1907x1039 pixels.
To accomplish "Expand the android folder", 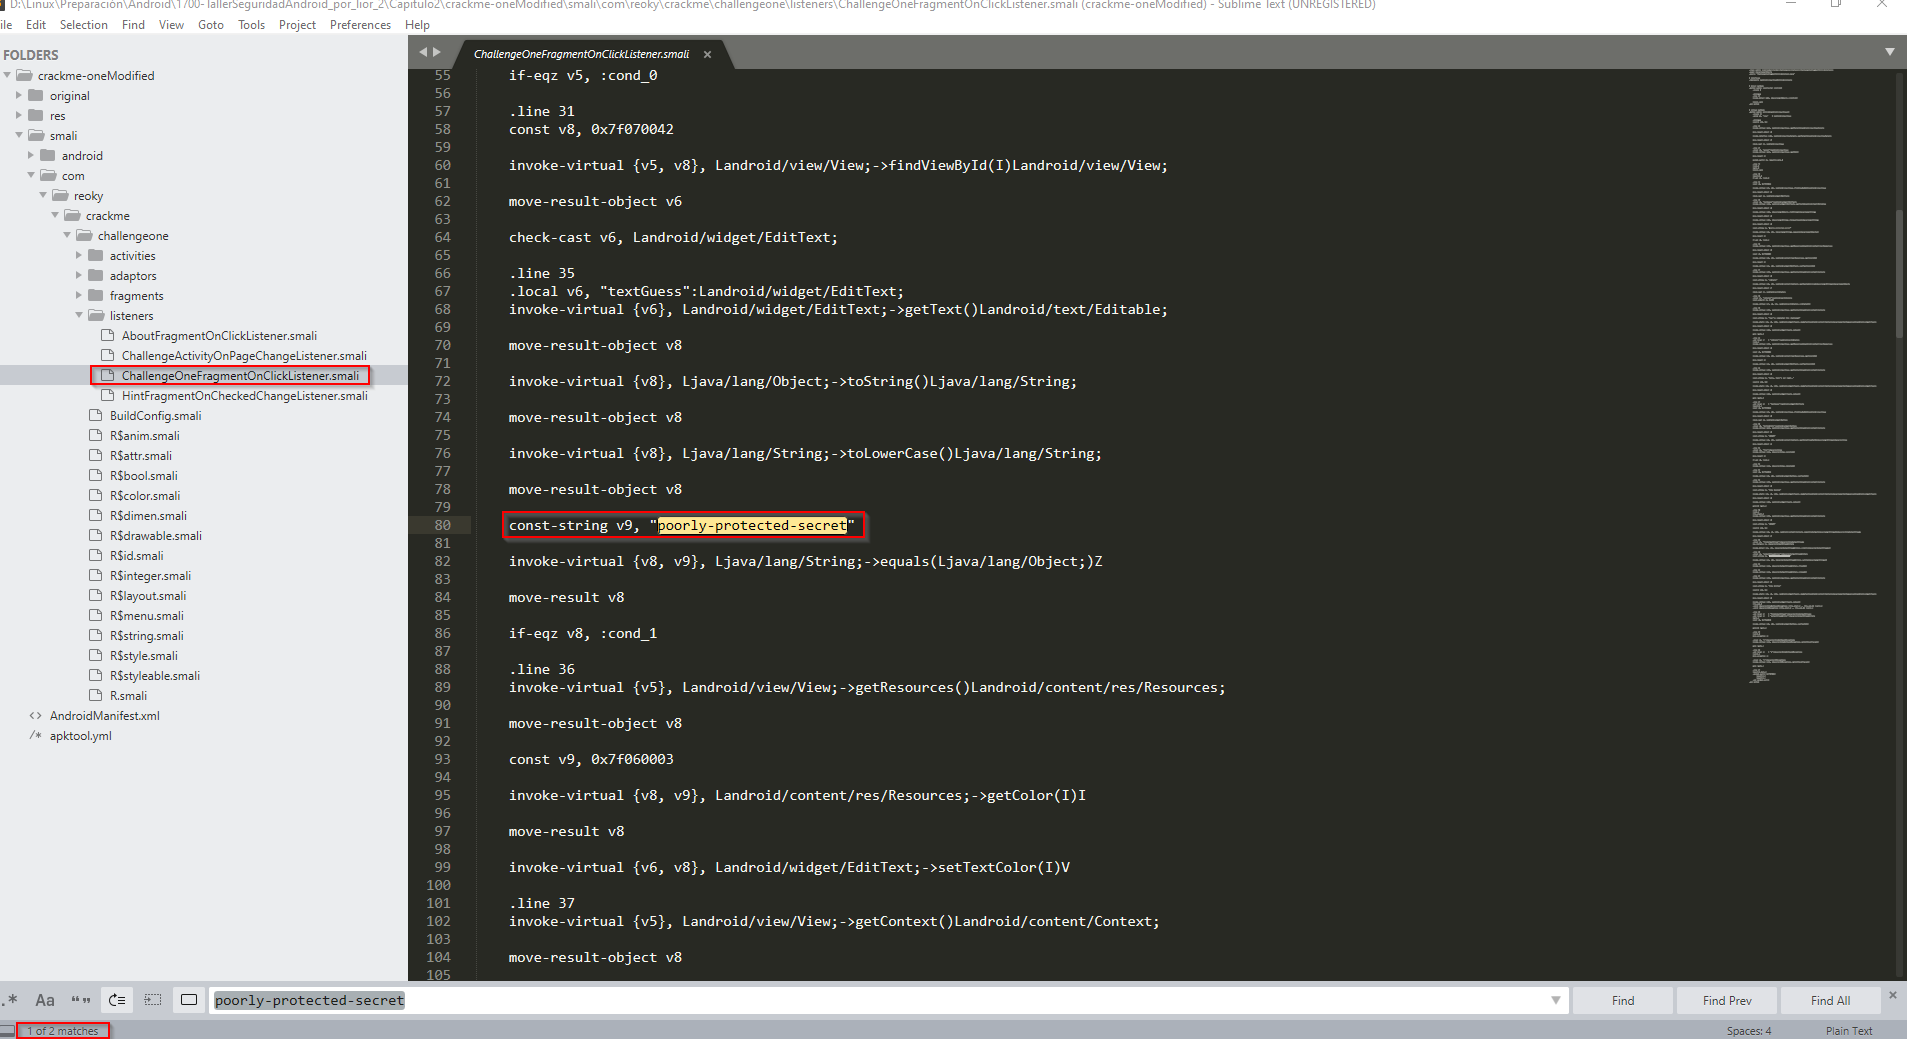I will coord(31,155).
